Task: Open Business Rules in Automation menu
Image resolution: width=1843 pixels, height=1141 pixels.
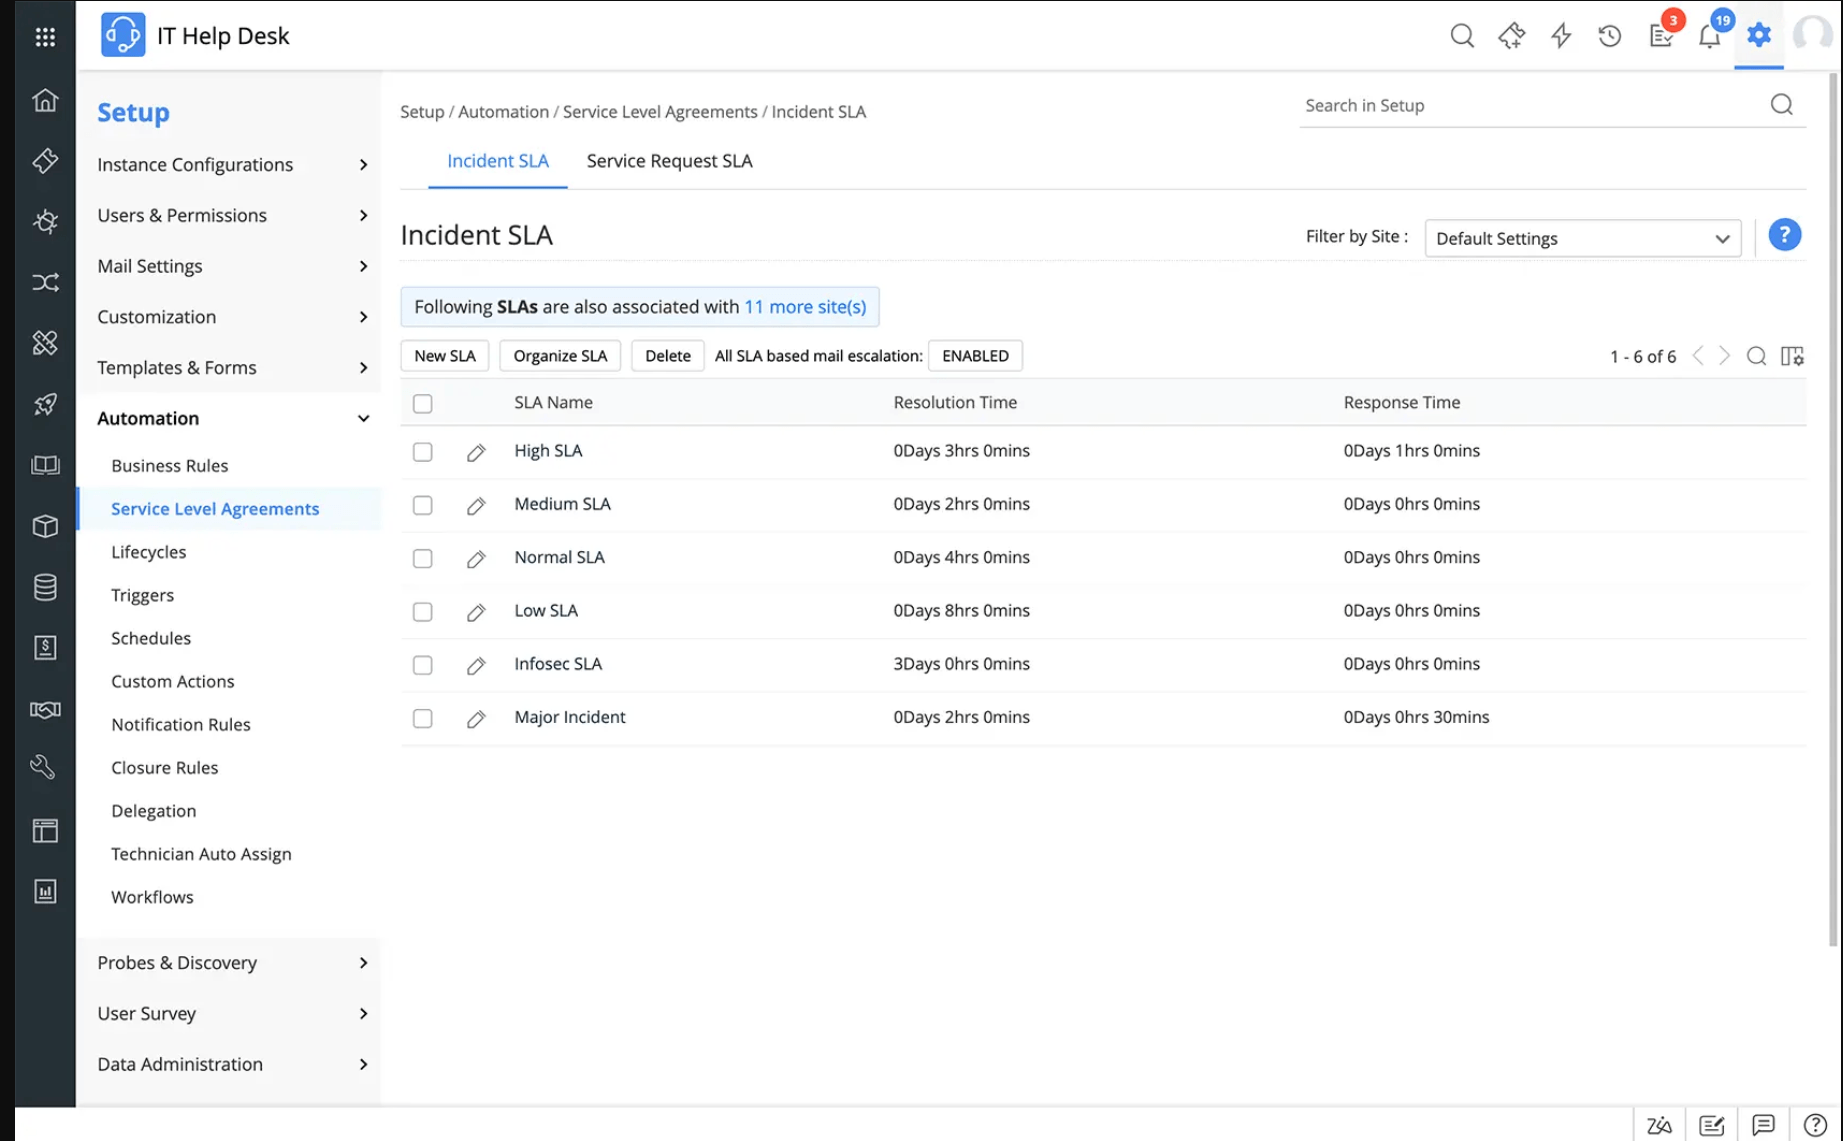Action: coord(169,465)
